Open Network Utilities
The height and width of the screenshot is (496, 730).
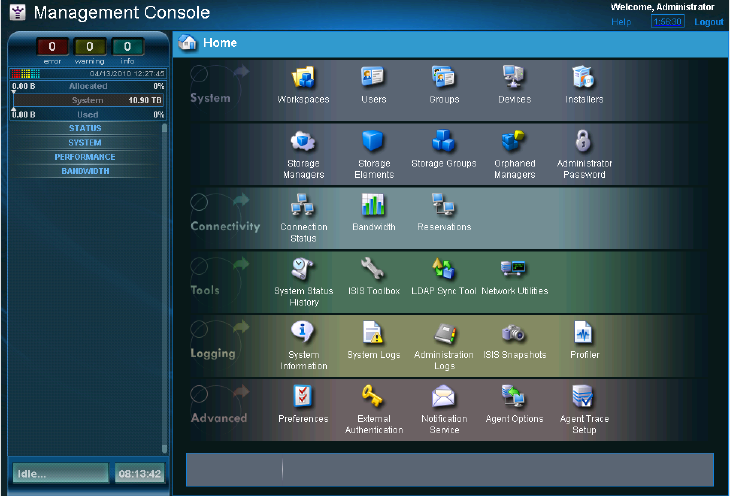coord(514,269)
